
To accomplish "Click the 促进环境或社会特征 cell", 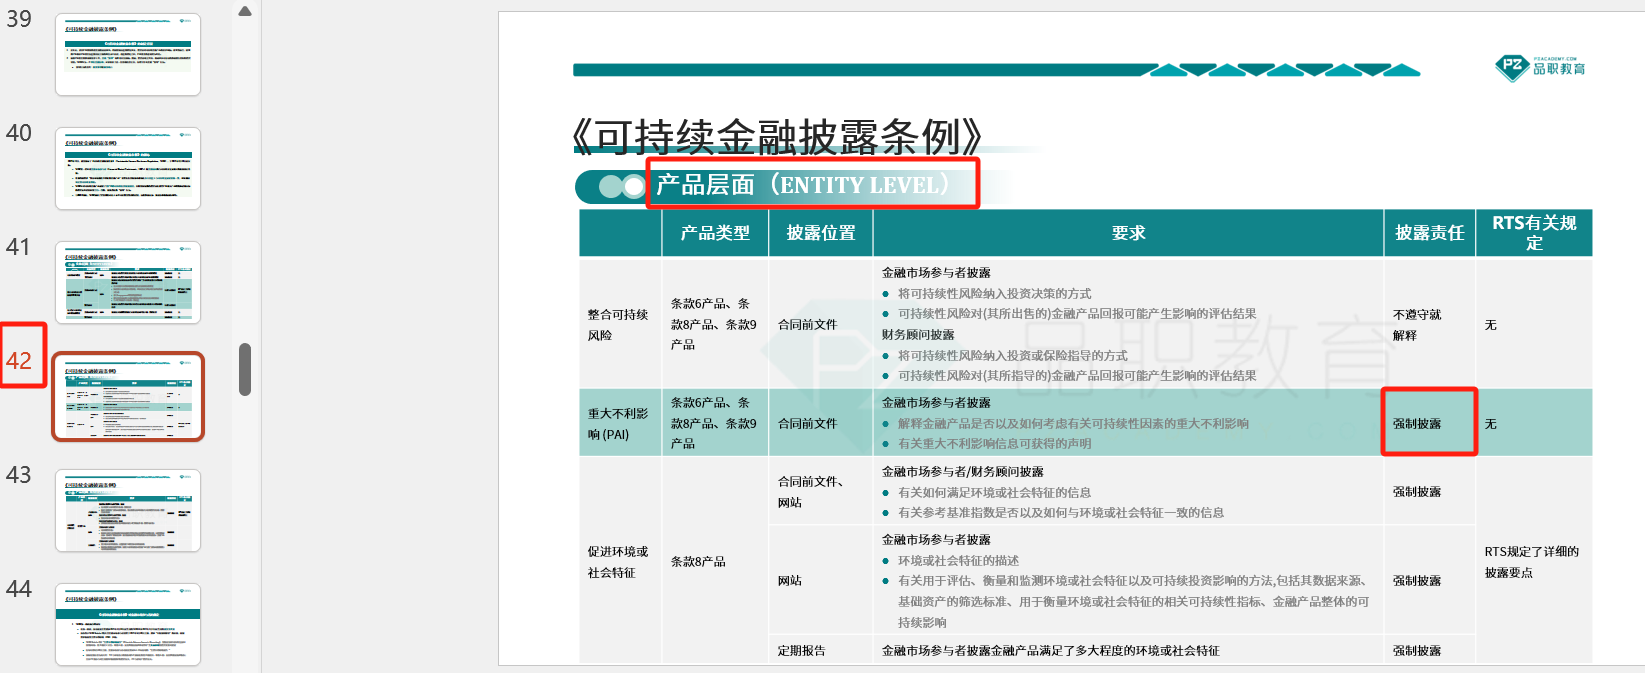I will tap(620, 562).
